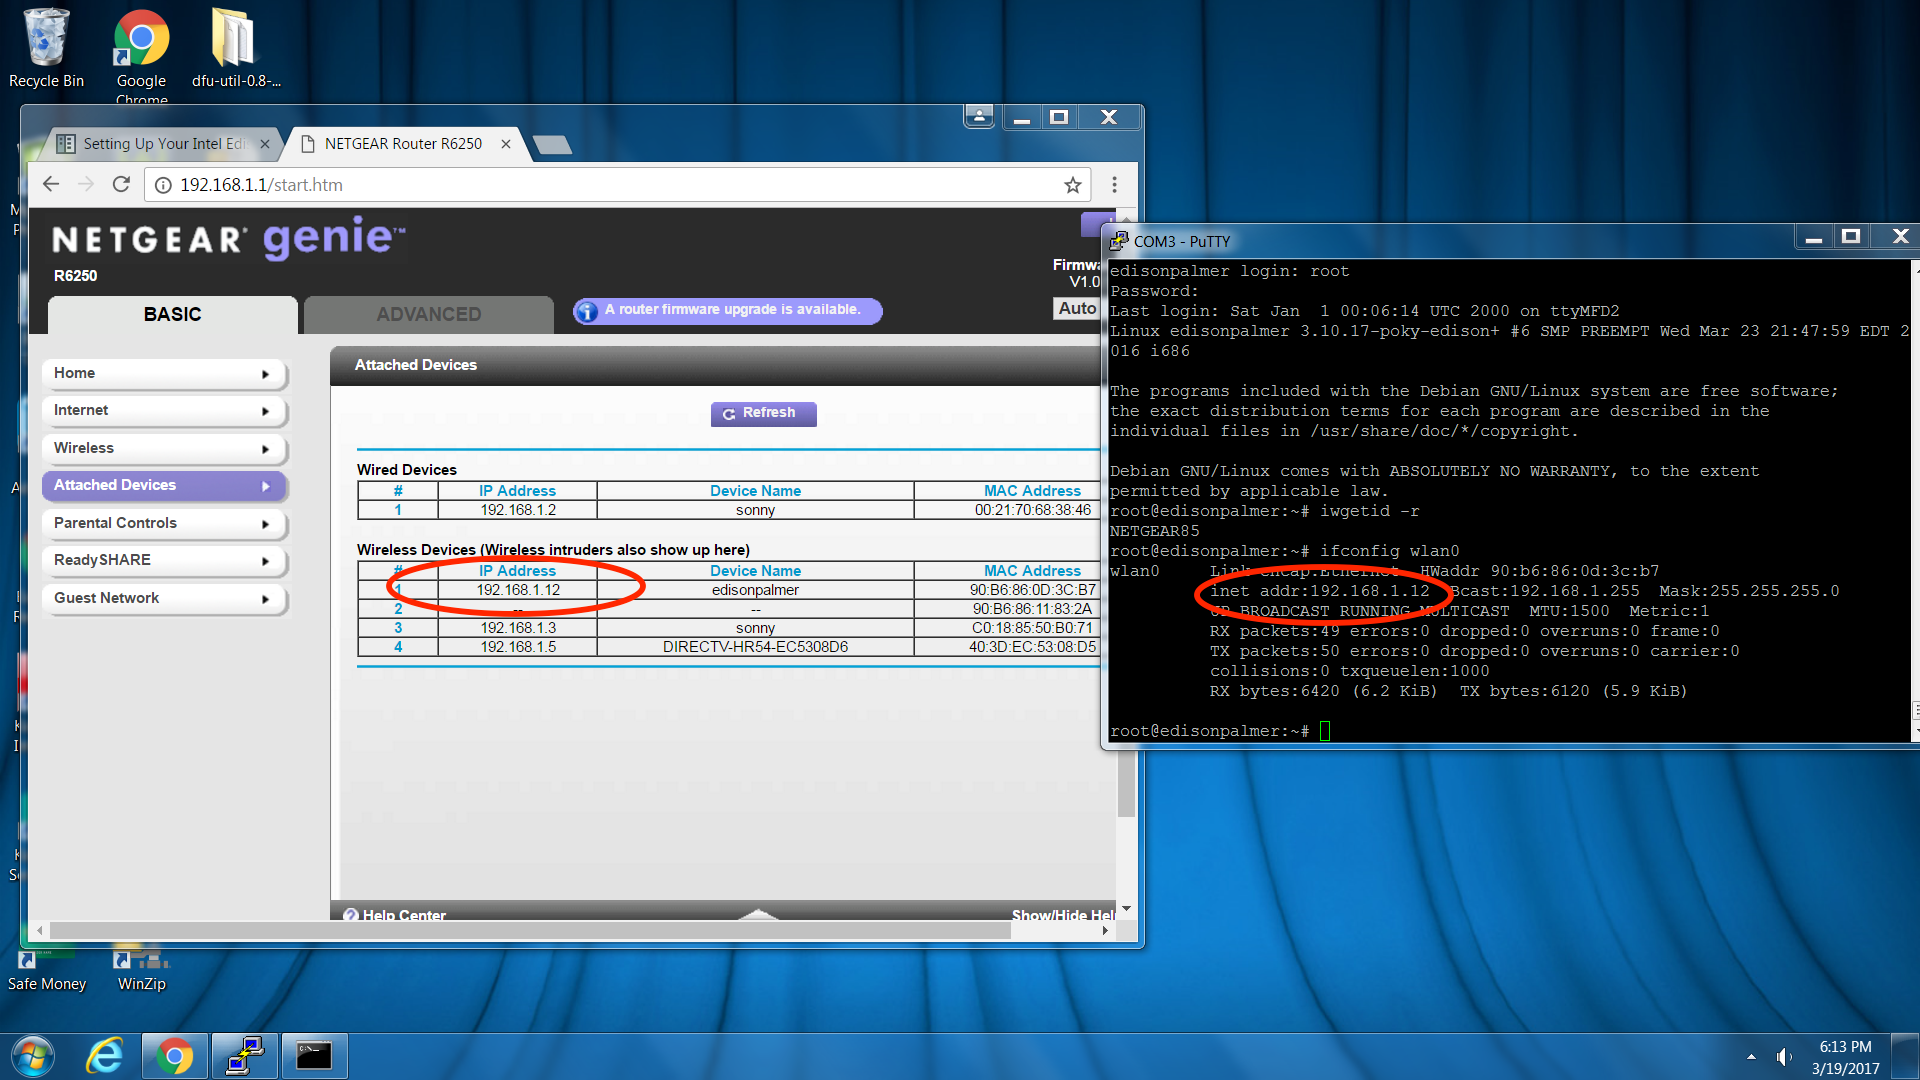Open the dfu-util-0.8 folder icon

pos(235,48)
